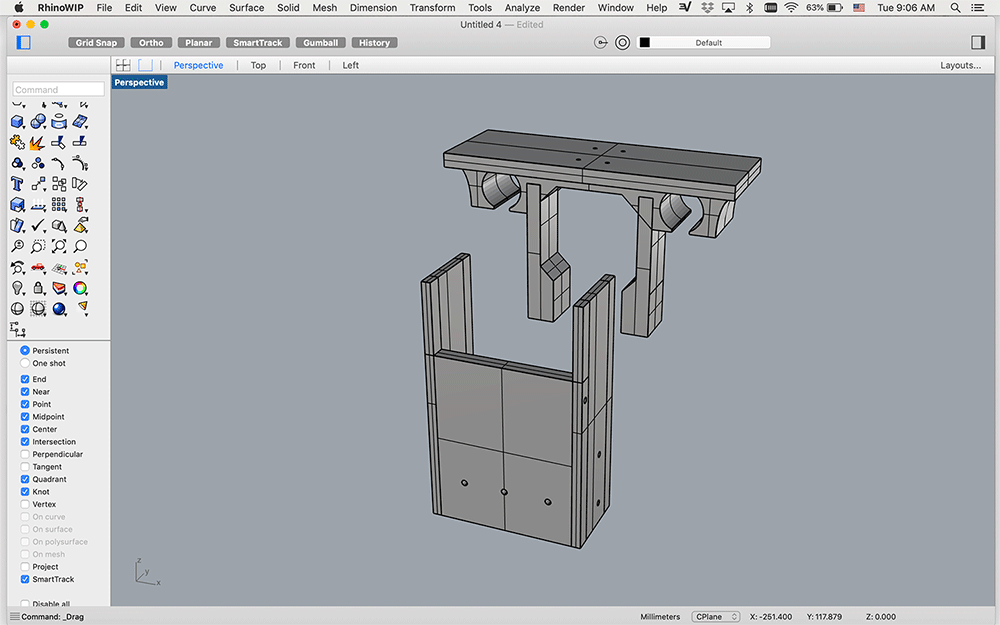Select the Text object tool

pos(17,184)
